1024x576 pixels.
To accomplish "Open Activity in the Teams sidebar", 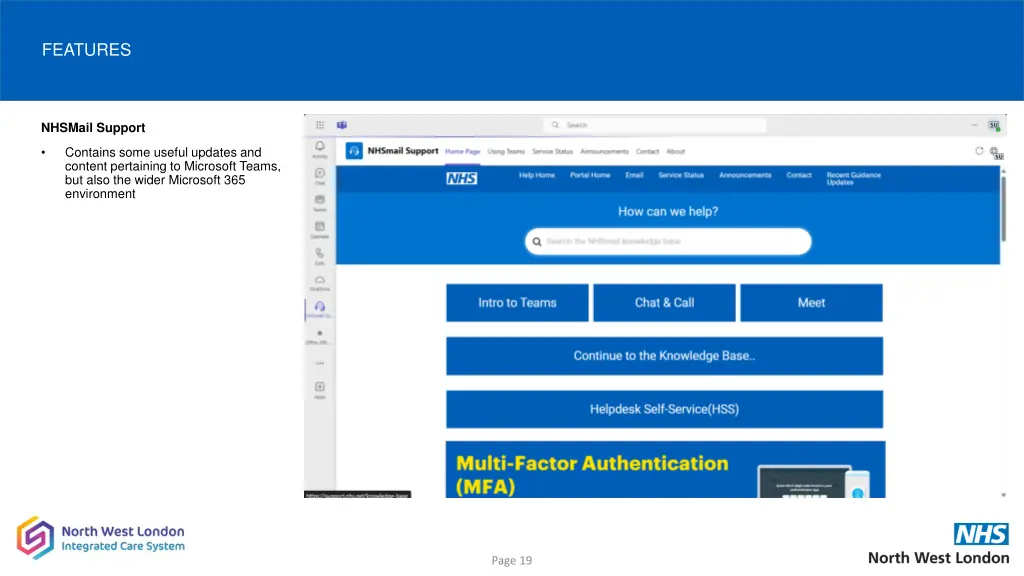I will 320,150.
